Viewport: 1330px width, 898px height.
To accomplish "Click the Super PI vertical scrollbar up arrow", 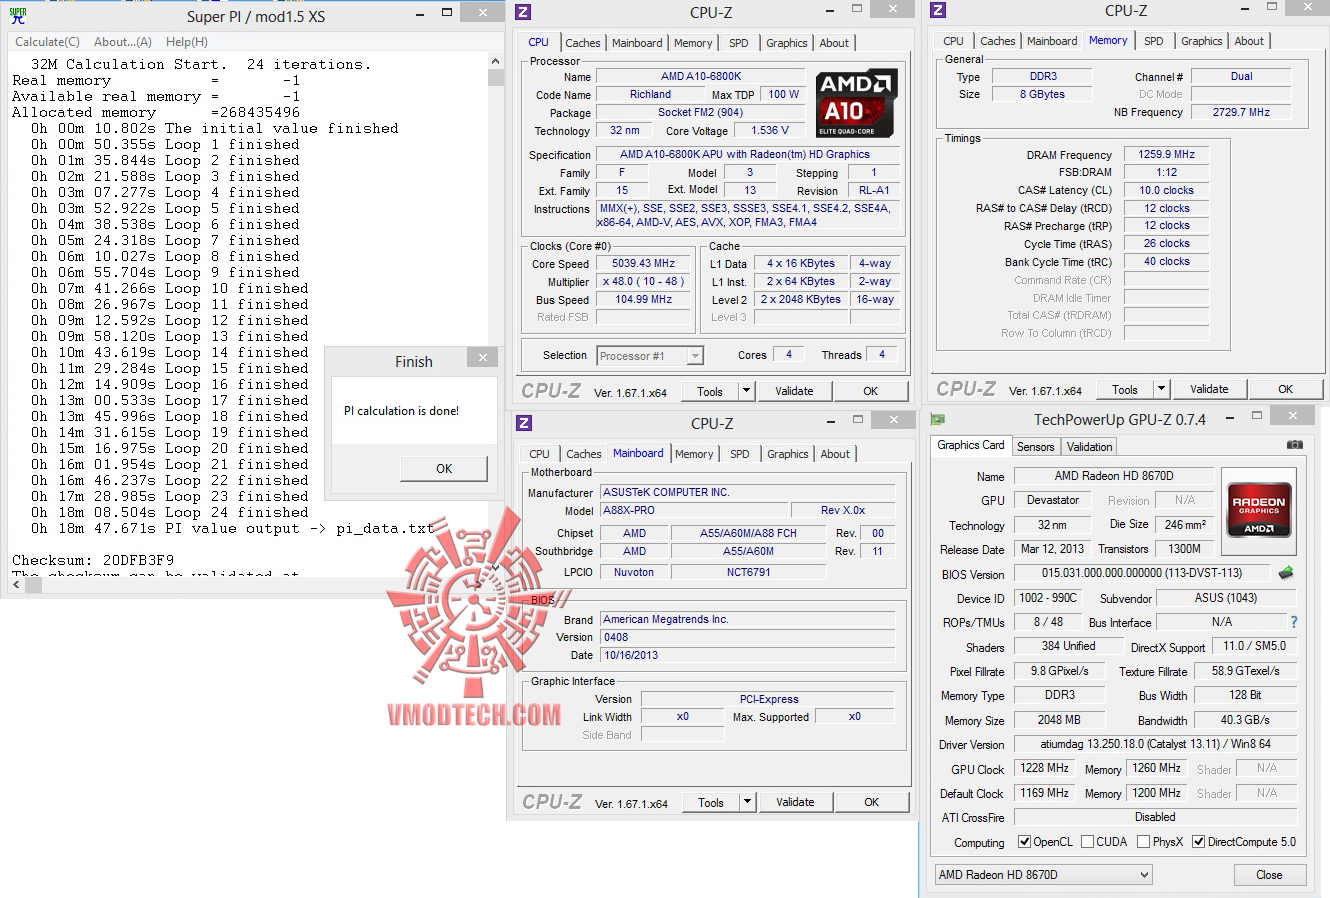I will coord(495,61).
